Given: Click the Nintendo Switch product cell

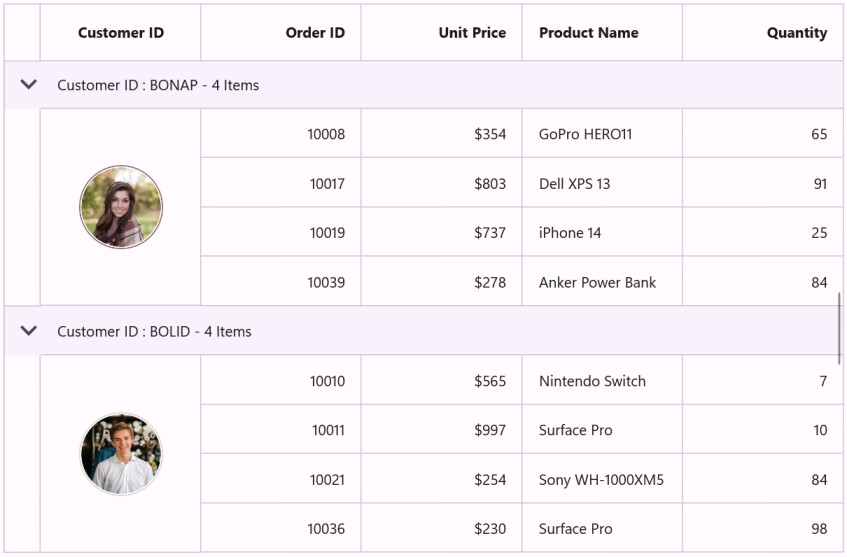Looking at the screenshot, I should tap(592, 381).
